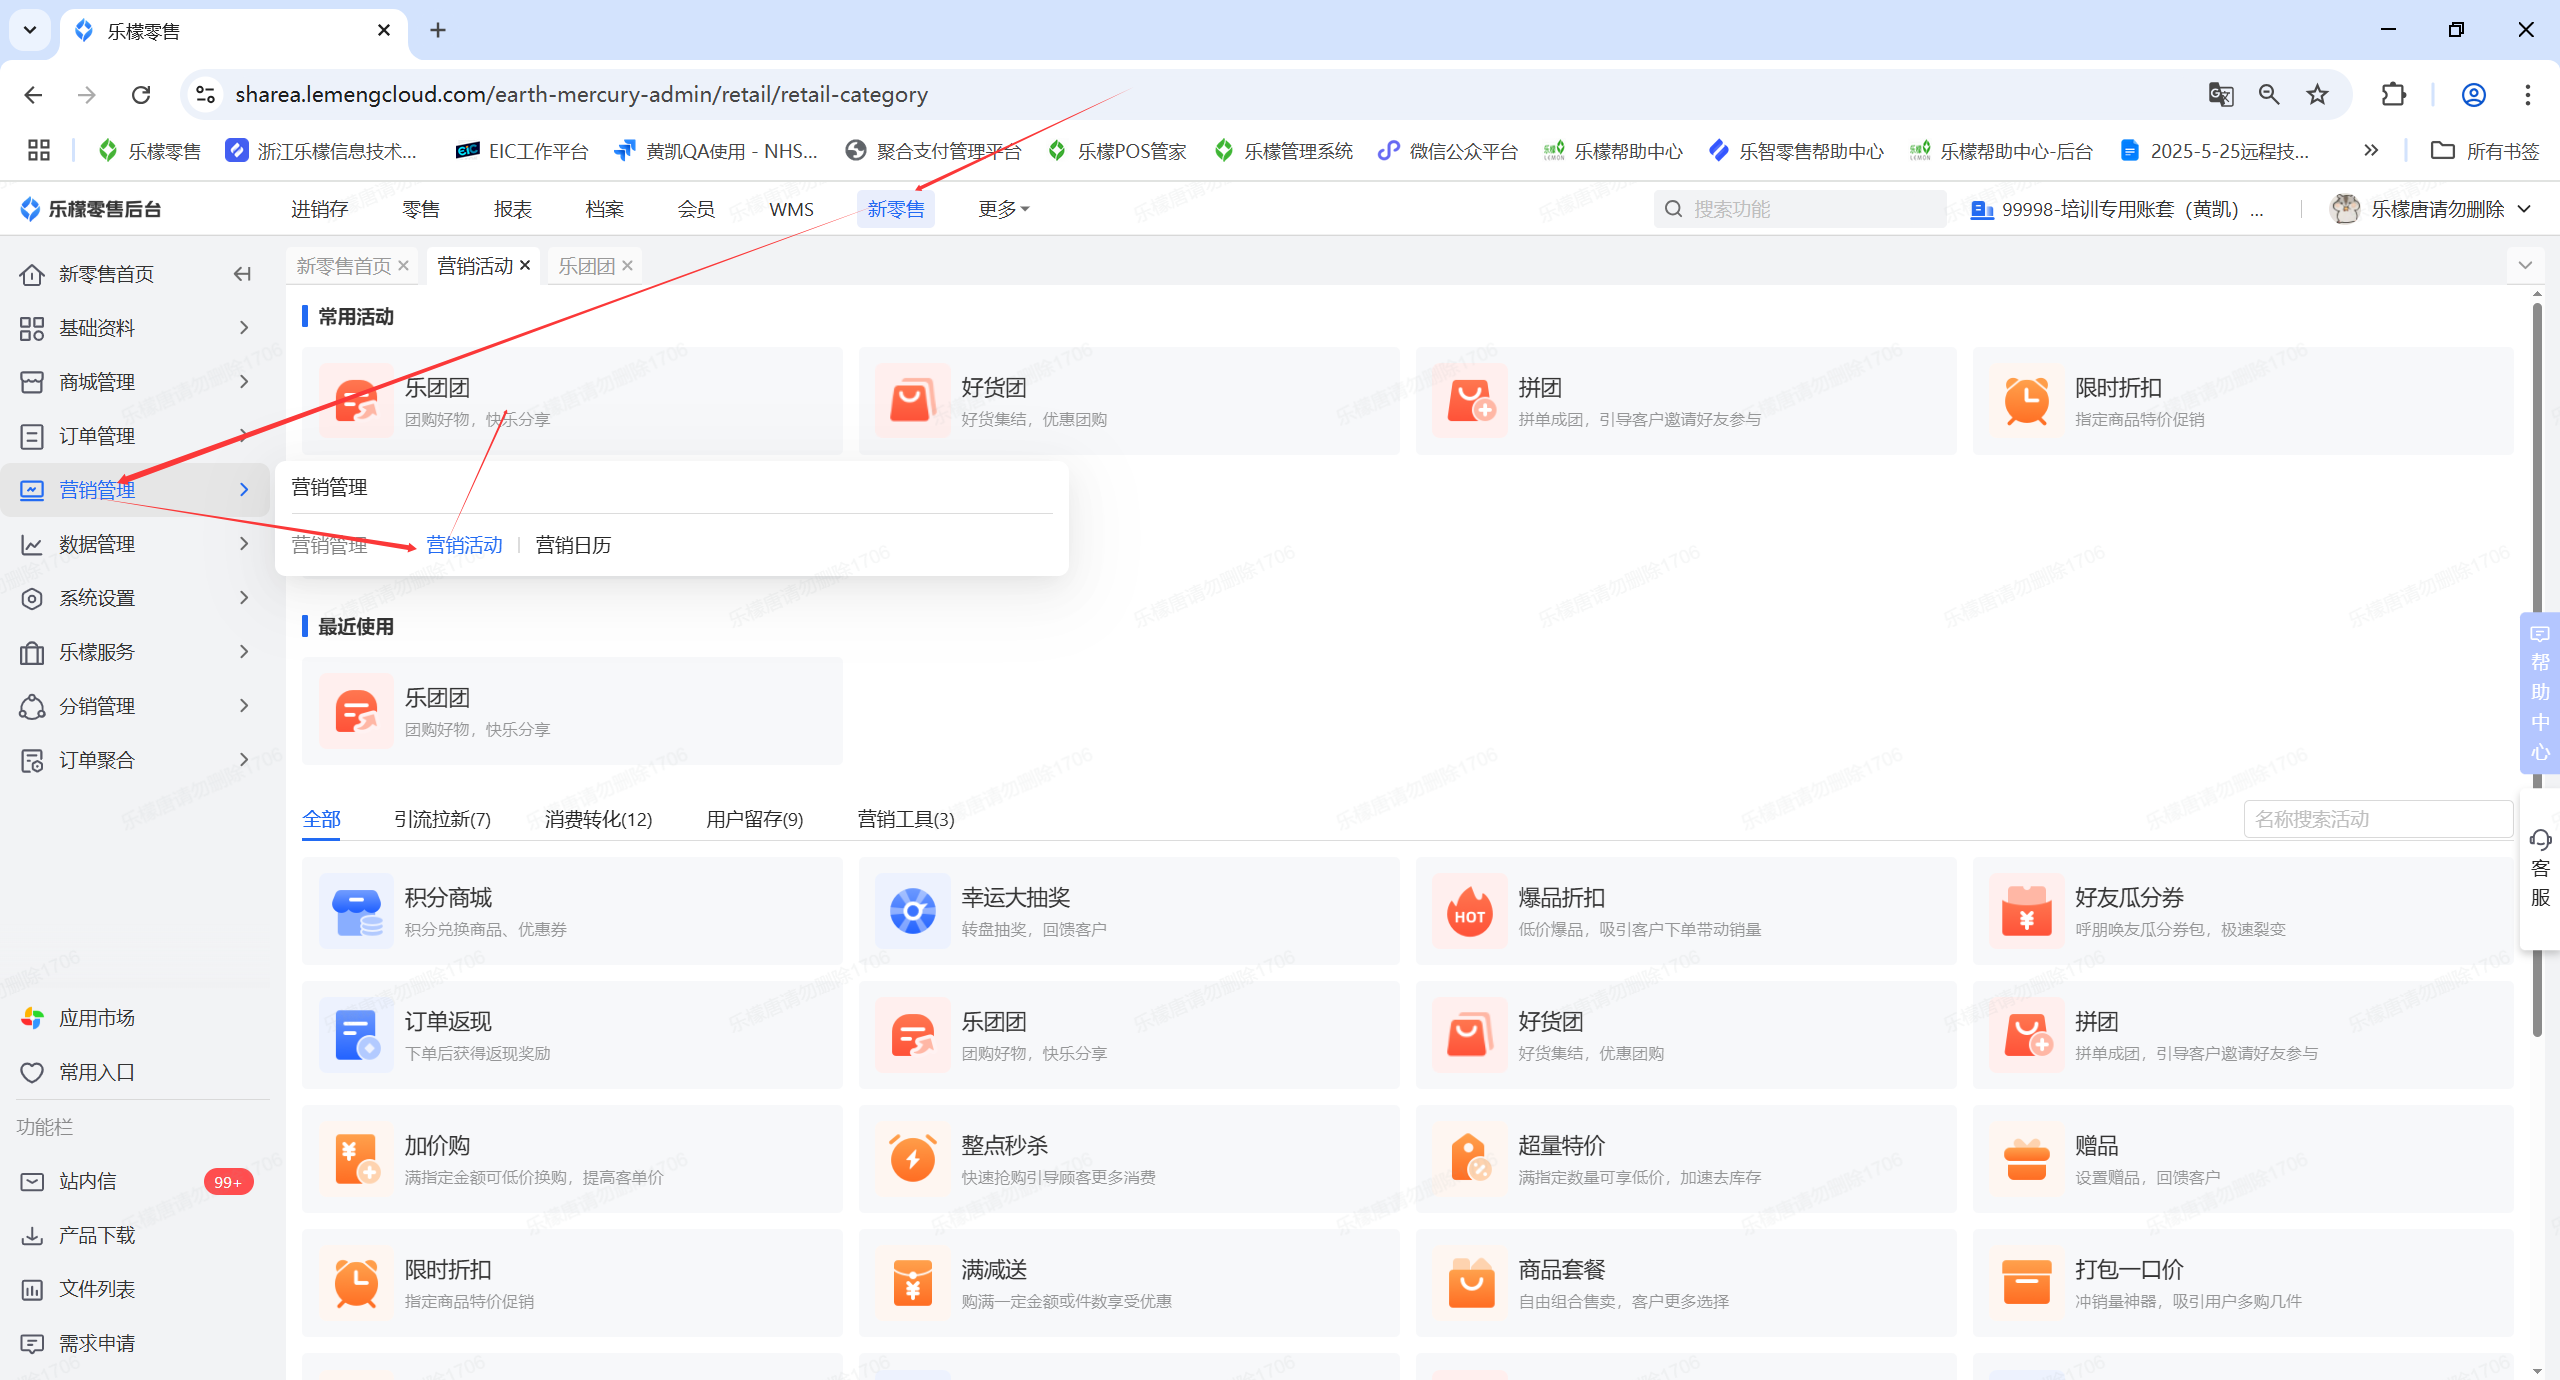Image resolution: width=2560 pixels, height=1380 pixels.
Task: Switch account set 99998-培训专用账套
Action: 2118,209
